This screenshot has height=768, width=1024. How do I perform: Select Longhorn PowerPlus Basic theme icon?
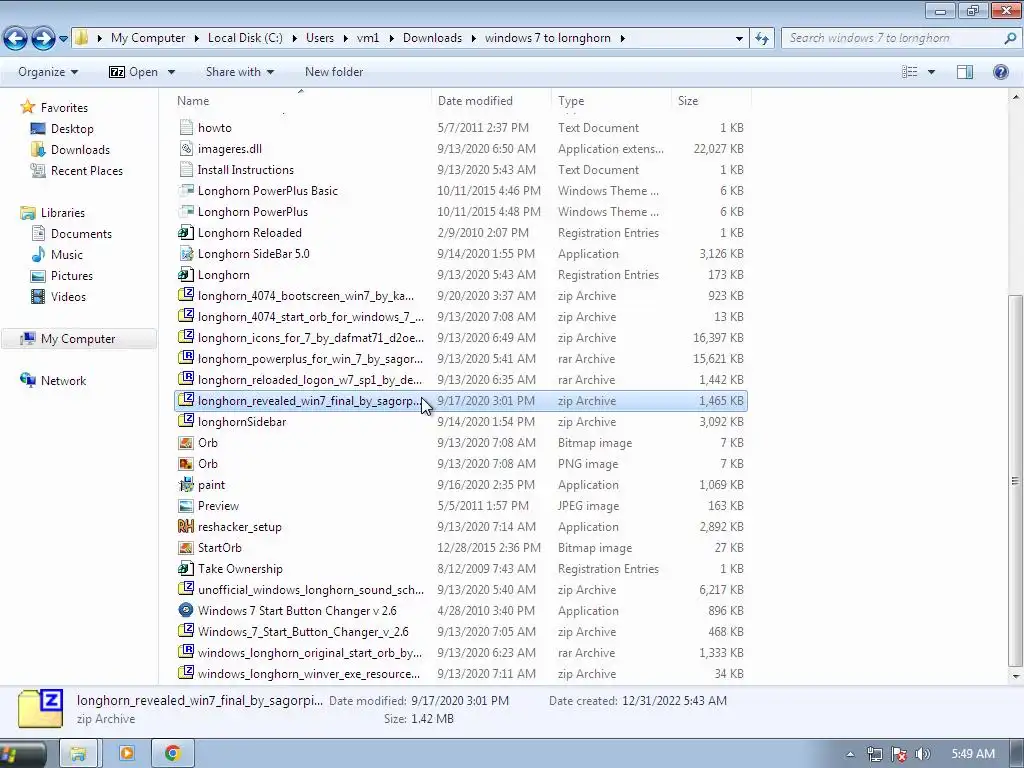186,191
